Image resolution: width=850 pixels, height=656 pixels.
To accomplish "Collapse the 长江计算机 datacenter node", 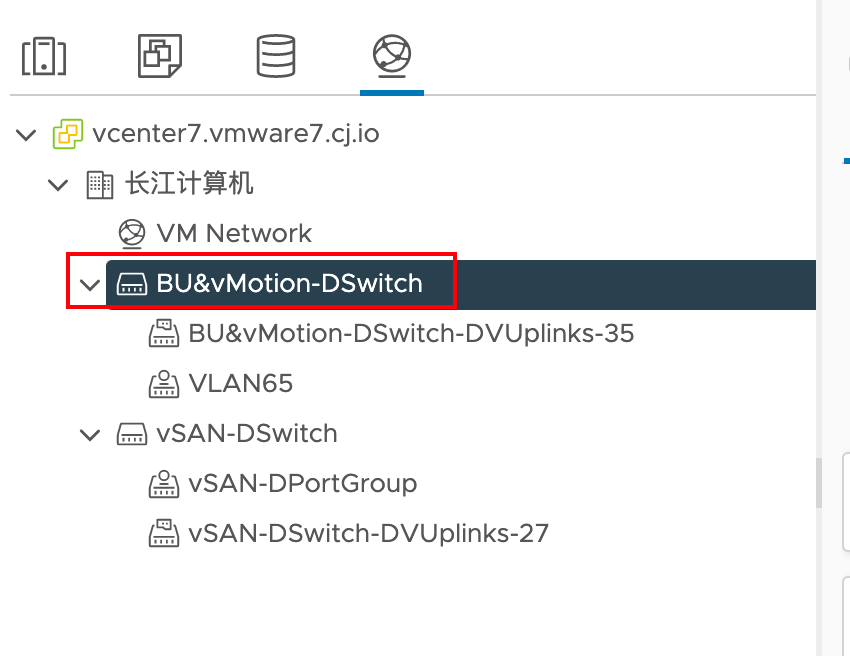I will [59, 184].
